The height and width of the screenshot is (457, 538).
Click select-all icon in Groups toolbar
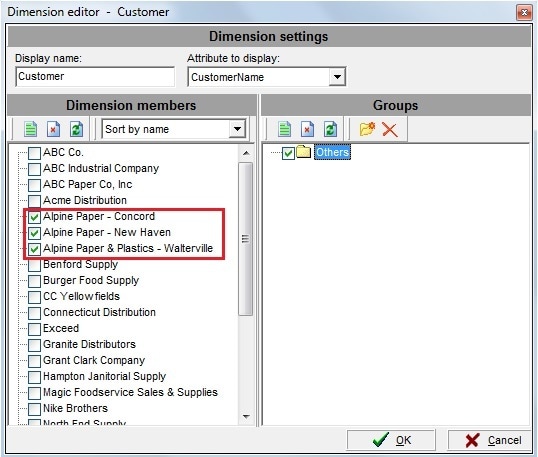tap(284, 129)
